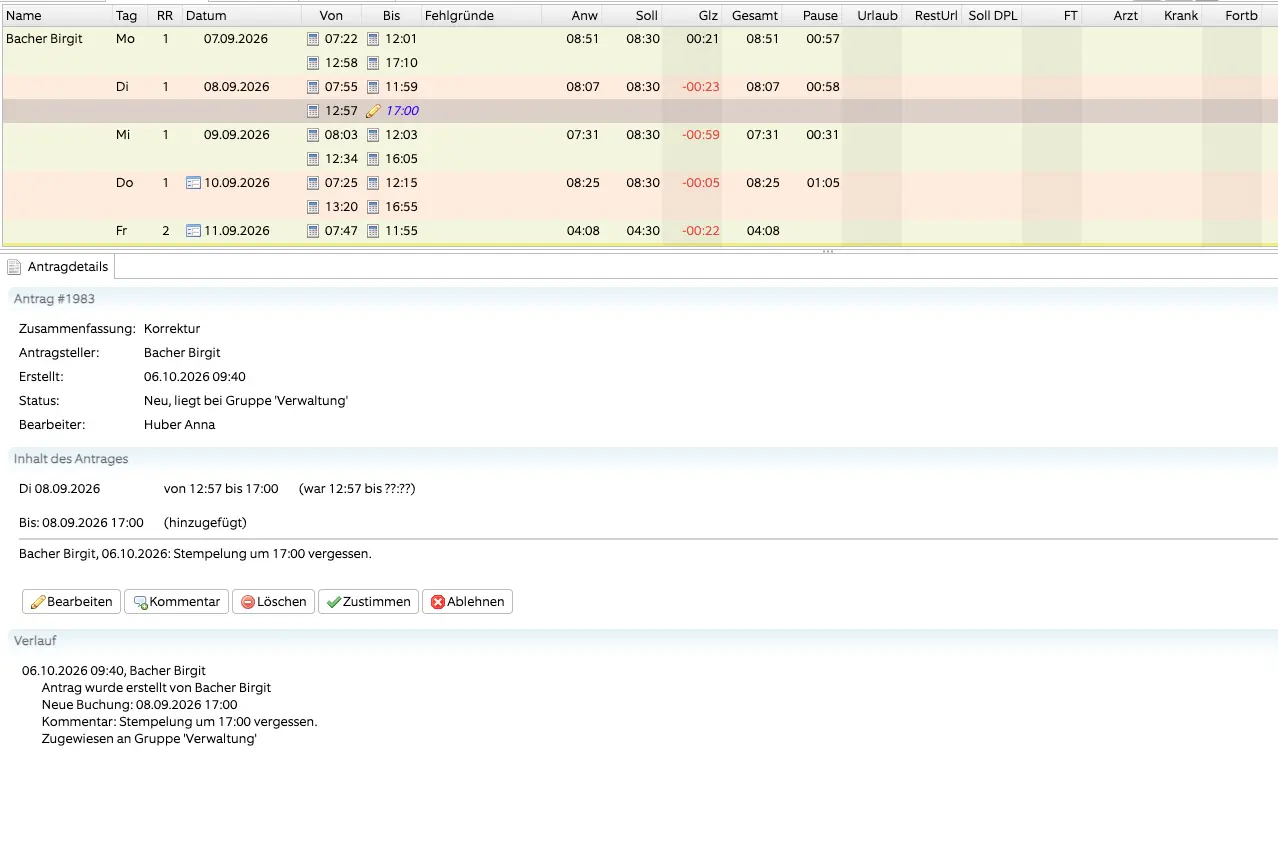The width and height of the screenshot is (1278, 853).
Task: Click the Fortb column header
Action: (1231, 16)
